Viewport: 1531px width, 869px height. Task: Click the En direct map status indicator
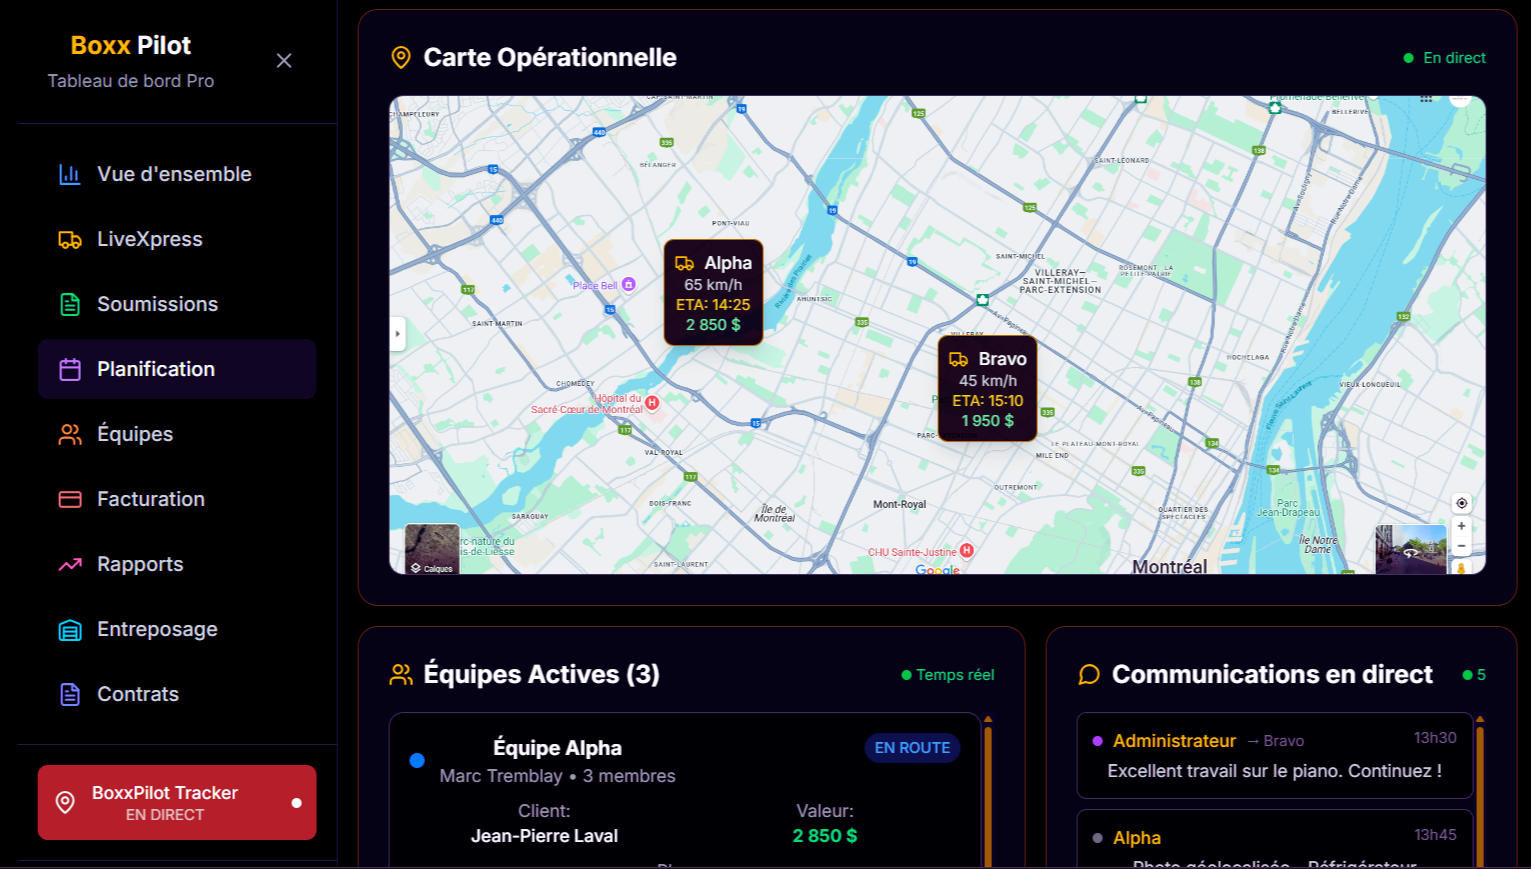coord(1445,58)
